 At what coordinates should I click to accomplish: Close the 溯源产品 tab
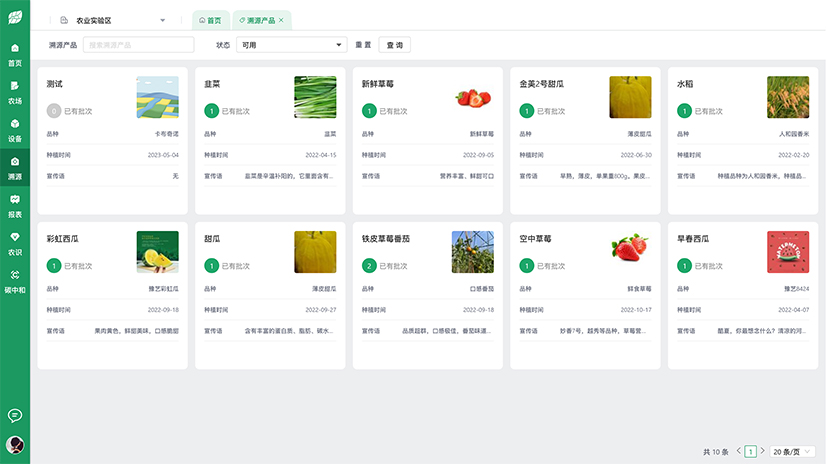(x=281, y=20)
